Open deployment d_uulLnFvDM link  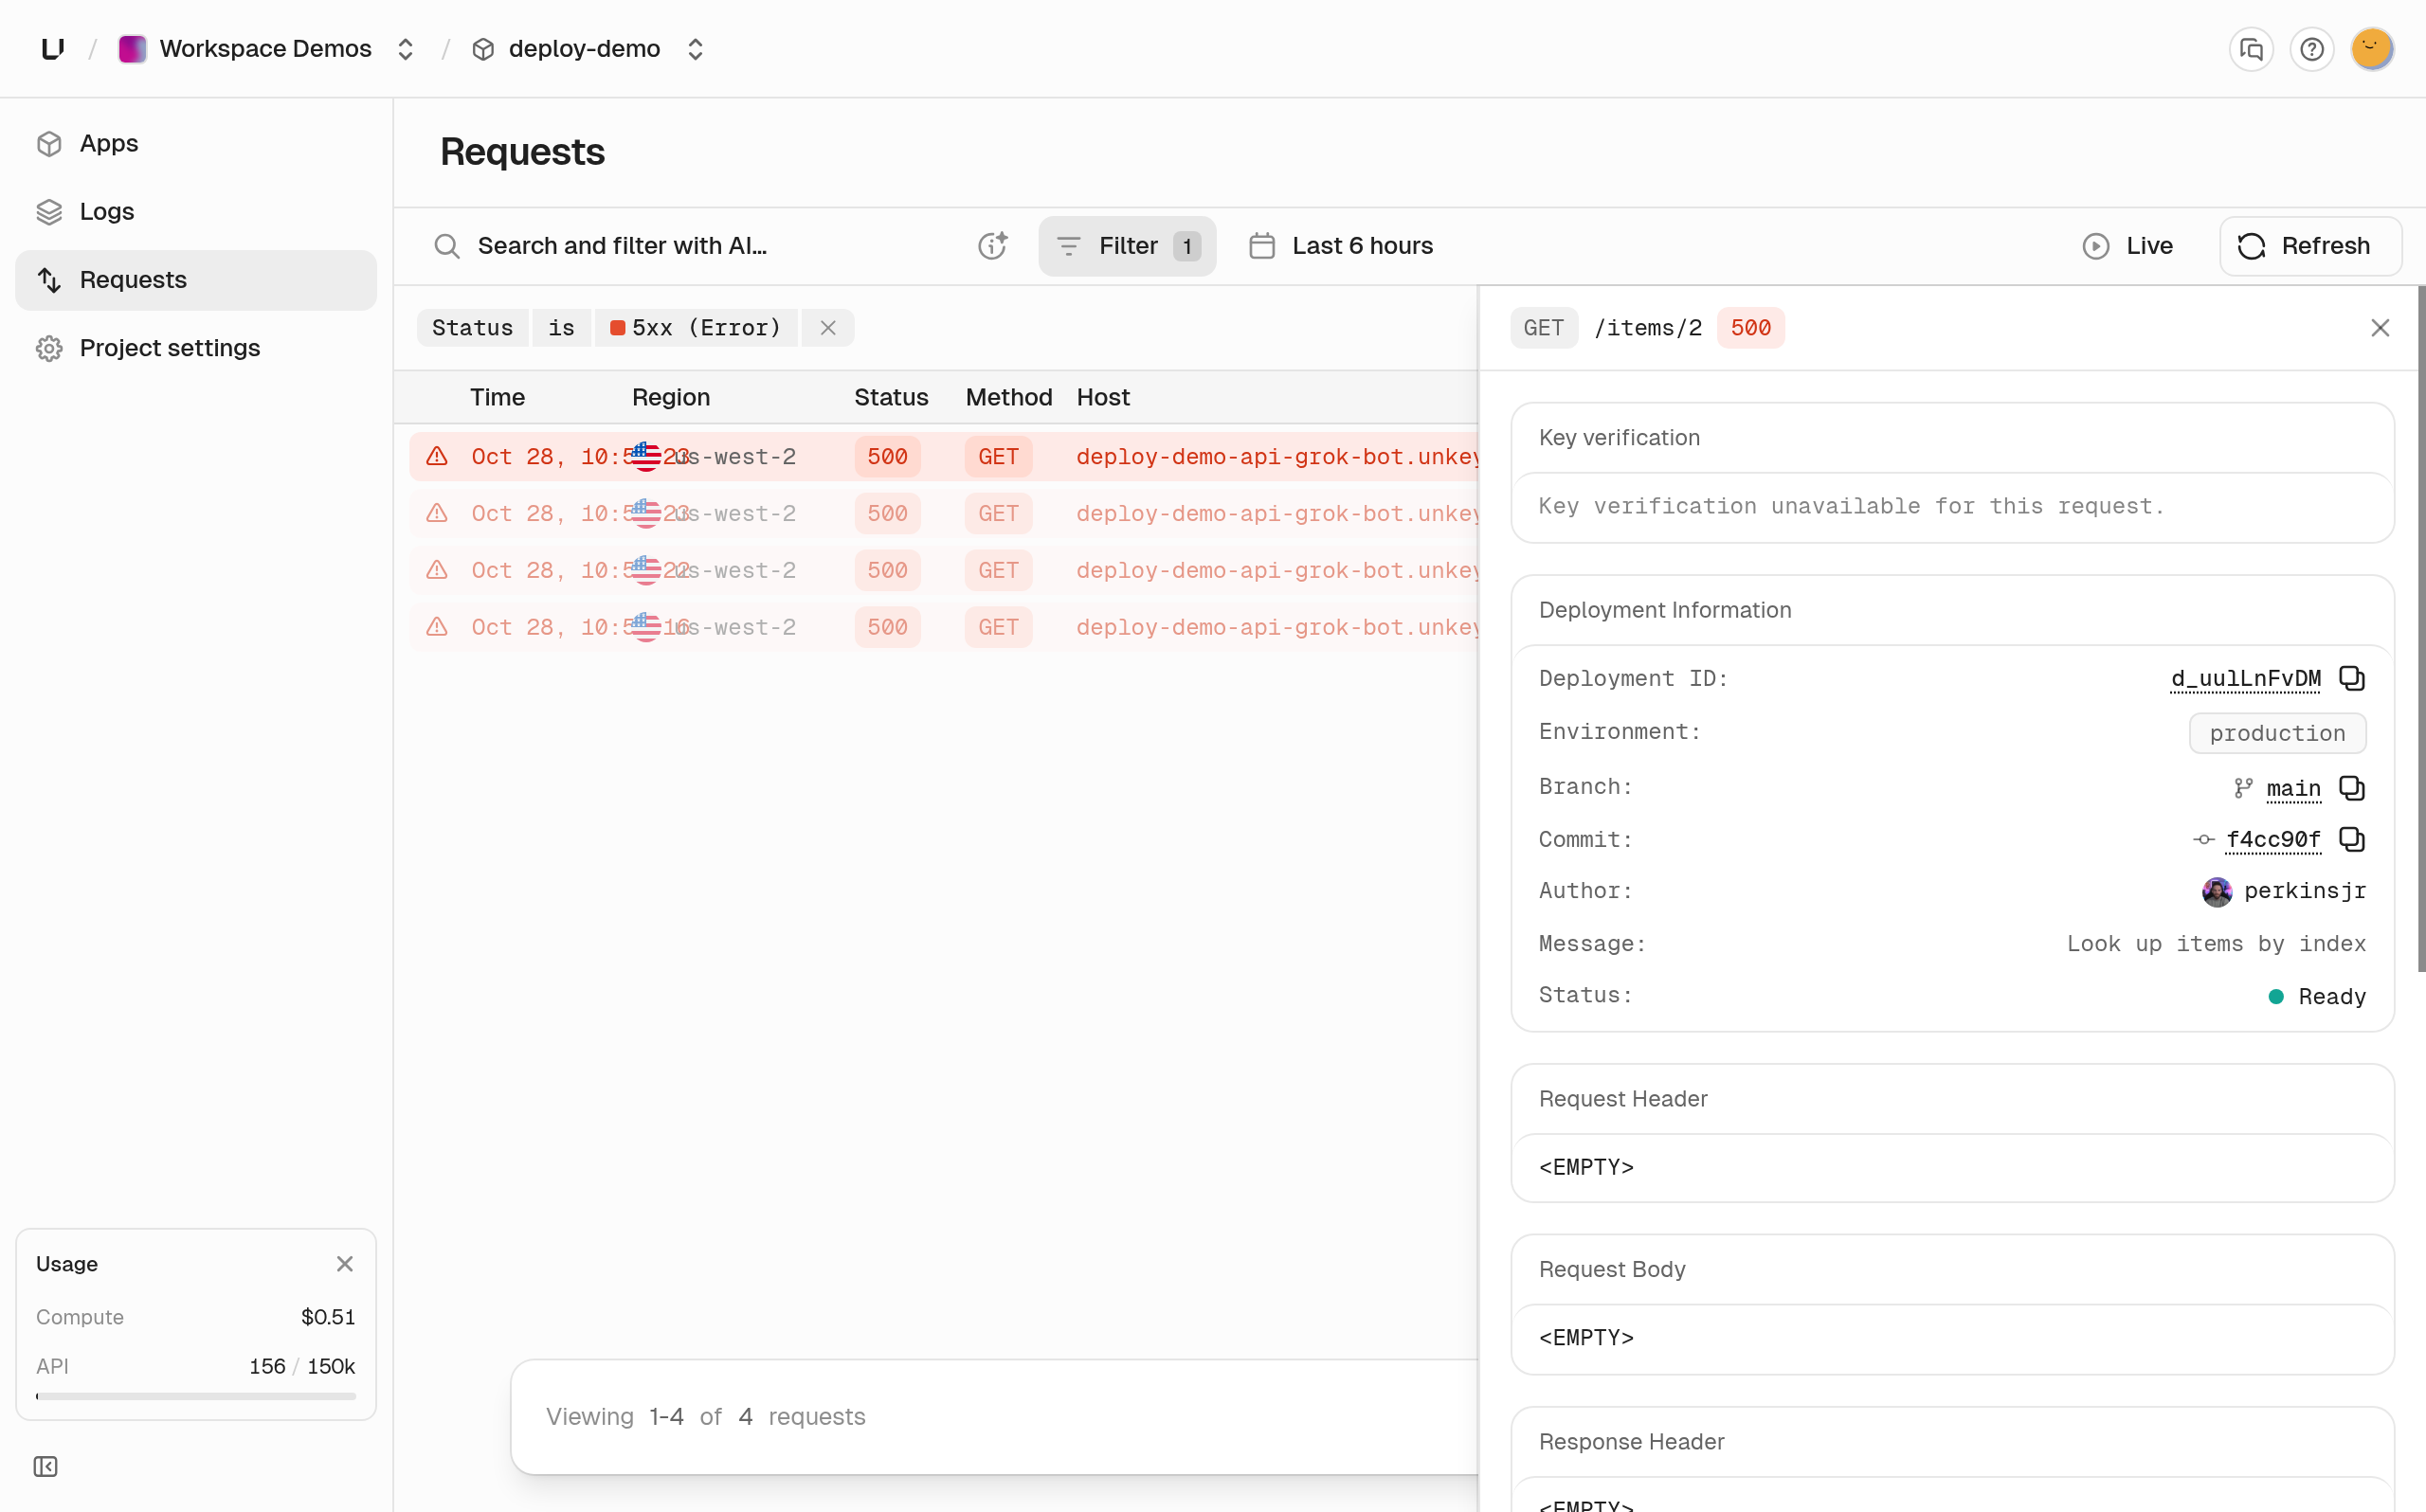(2245, 678)
